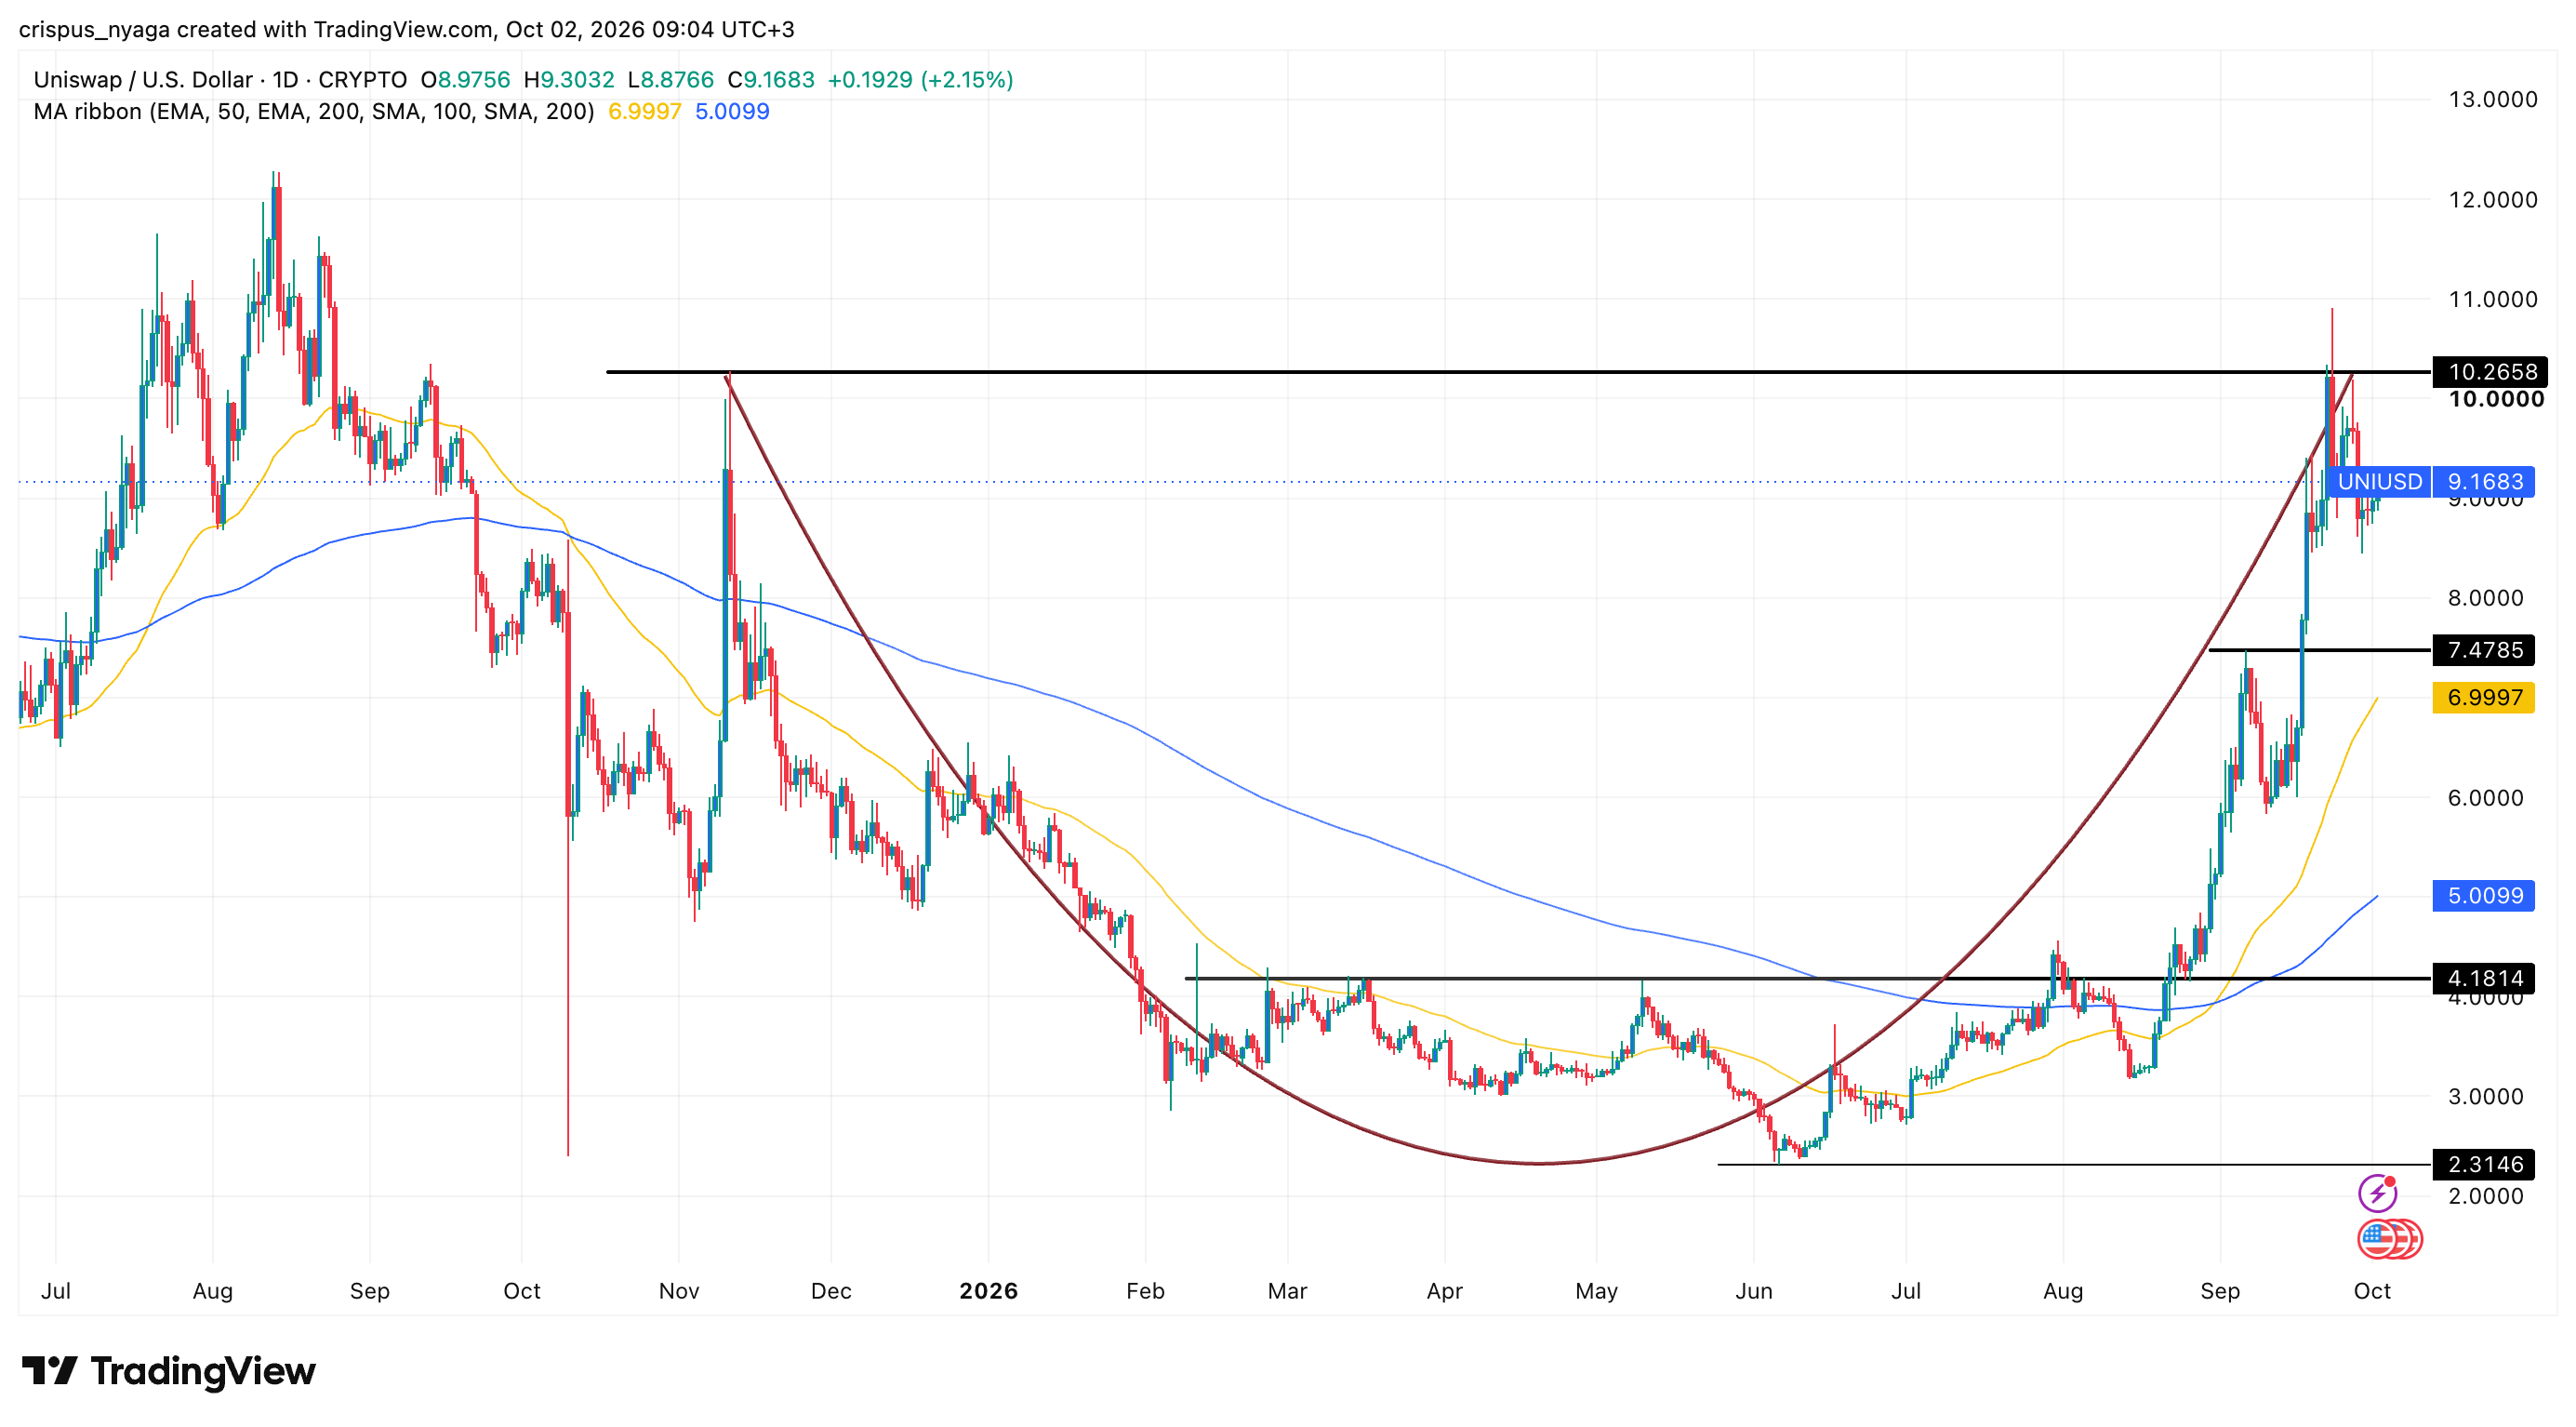This screenshot has width=2576, height=1427.
Task: Click the TradingView logo at bottom left
Action: [x=168, y=1370]
